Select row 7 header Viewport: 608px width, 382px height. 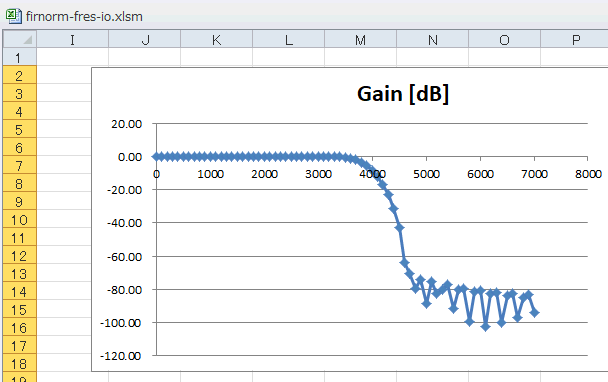(x=19, y=165)
